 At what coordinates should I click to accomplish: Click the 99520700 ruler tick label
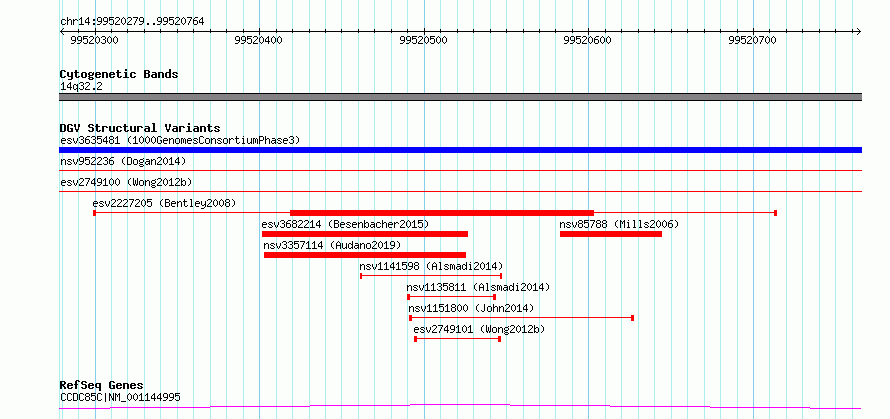[752, 40]
